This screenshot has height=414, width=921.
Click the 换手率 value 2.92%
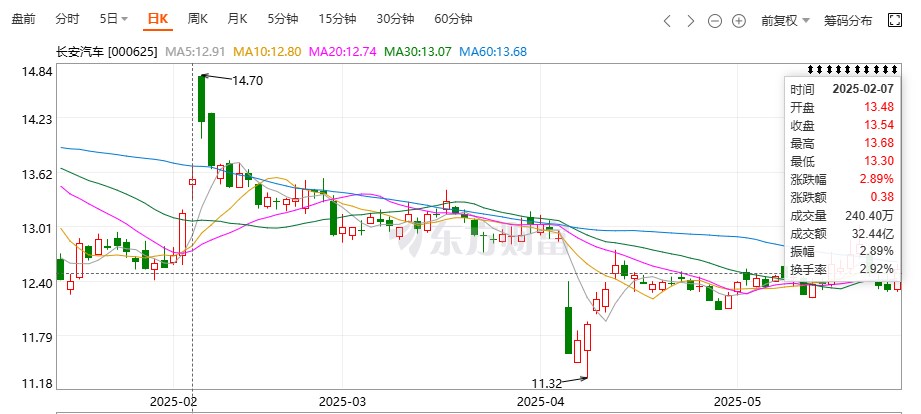pos(877,270)
